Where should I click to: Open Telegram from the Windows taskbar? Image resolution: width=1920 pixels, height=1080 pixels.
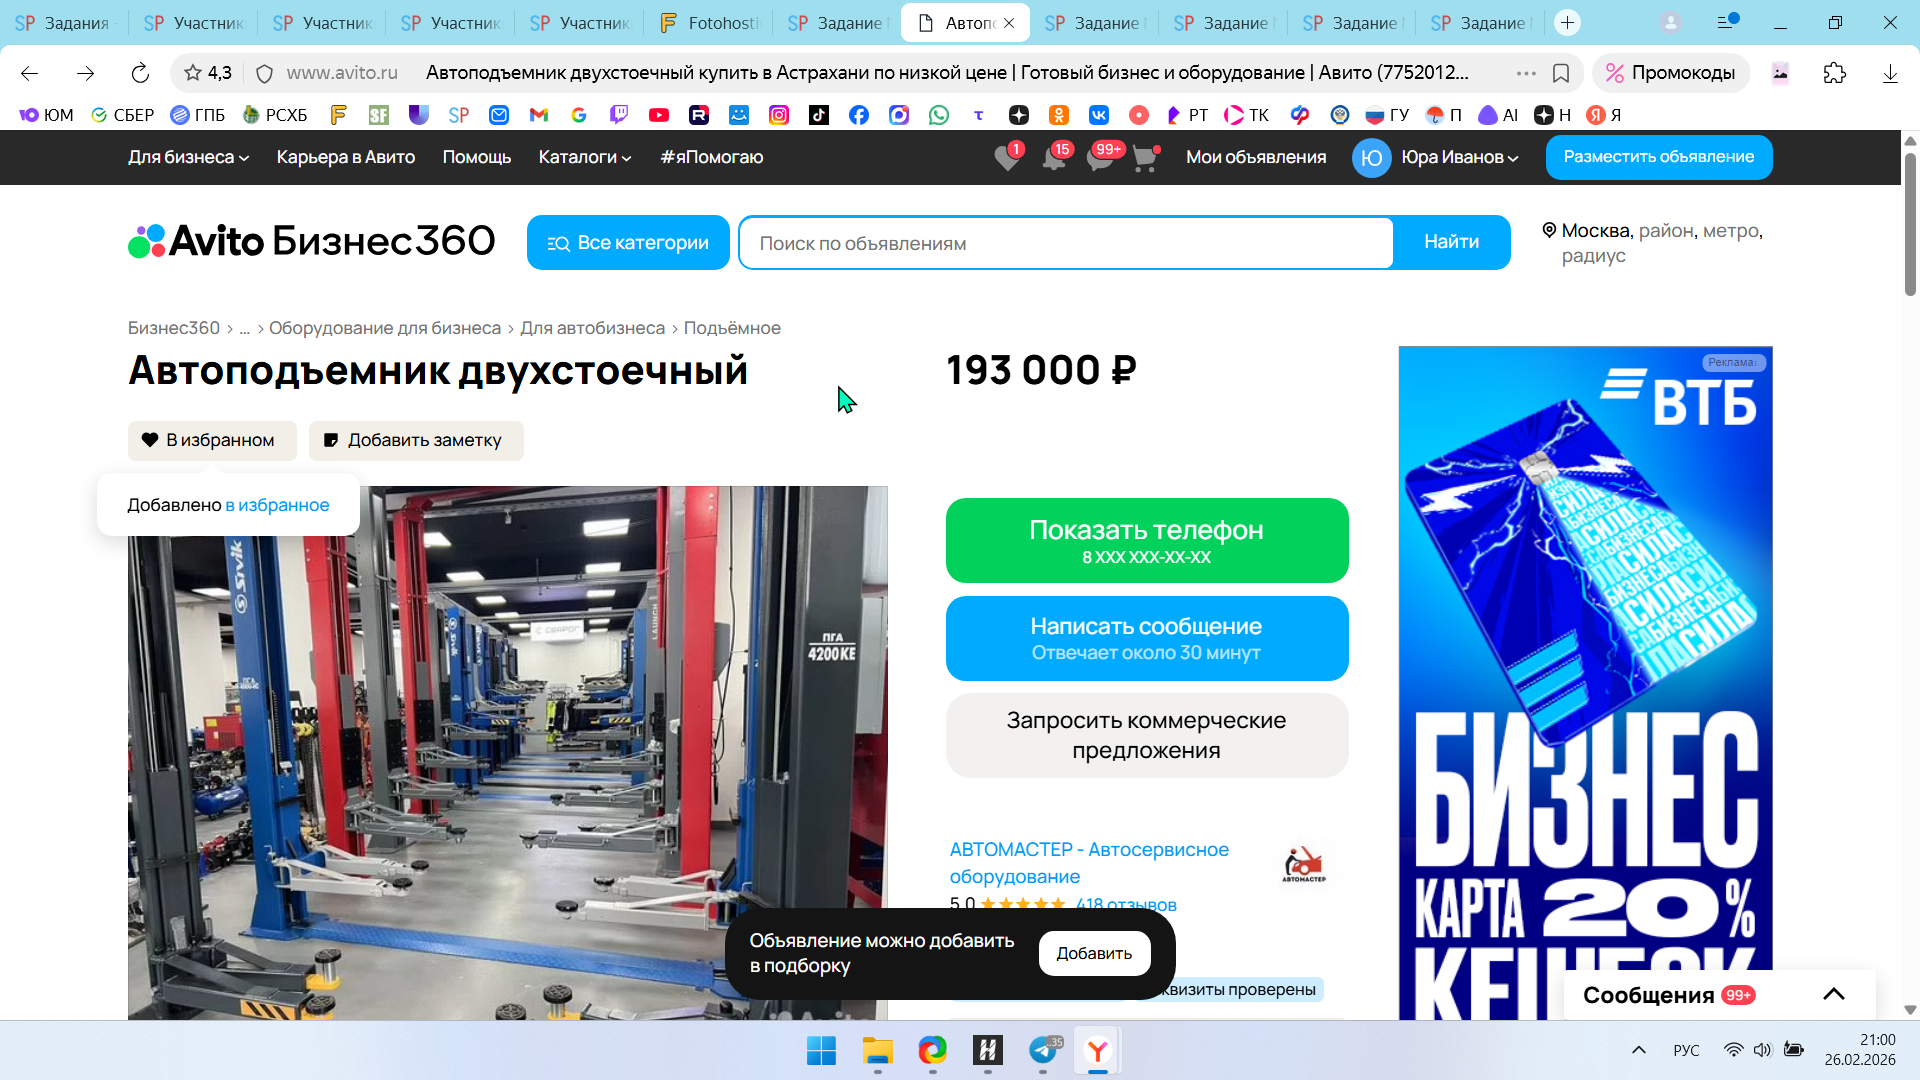(1043, 1050)
